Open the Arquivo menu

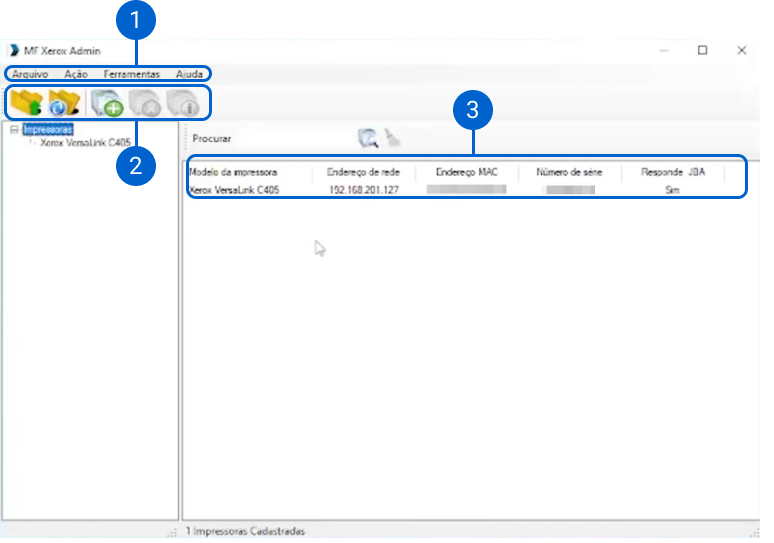click(x=30, y=74)
